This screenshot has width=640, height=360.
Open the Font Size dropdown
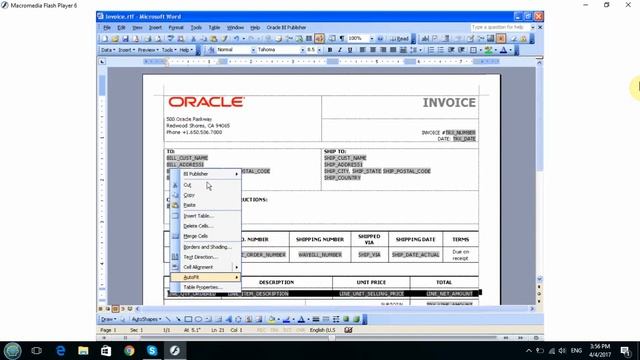(319, 50)
